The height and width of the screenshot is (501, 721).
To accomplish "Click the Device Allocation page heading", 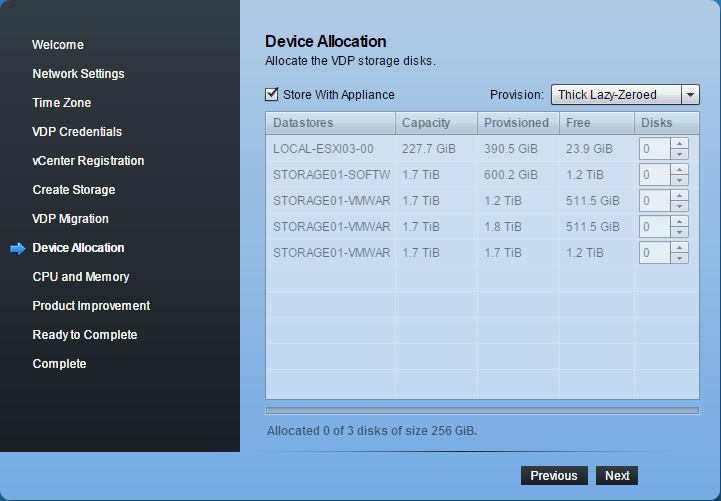I will point(326,41).
